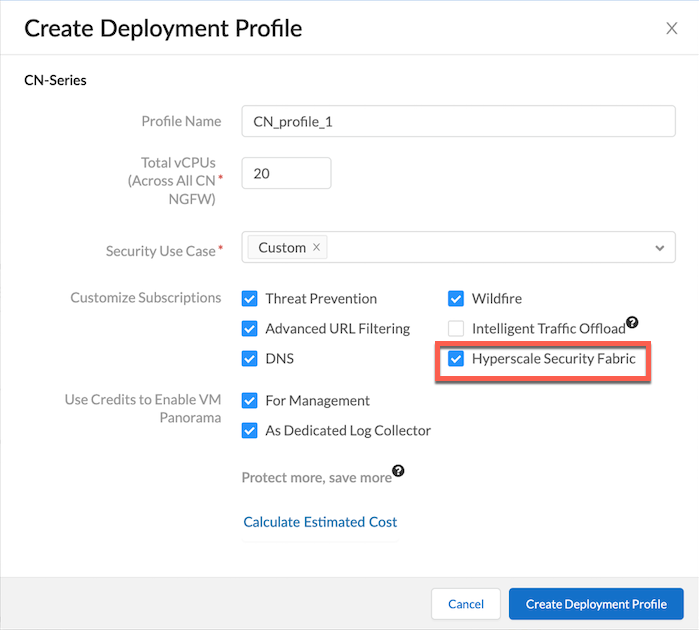The image size is (699, 630).
Task: Uncheck the Threat Prevention subscription
Action: 250,299
